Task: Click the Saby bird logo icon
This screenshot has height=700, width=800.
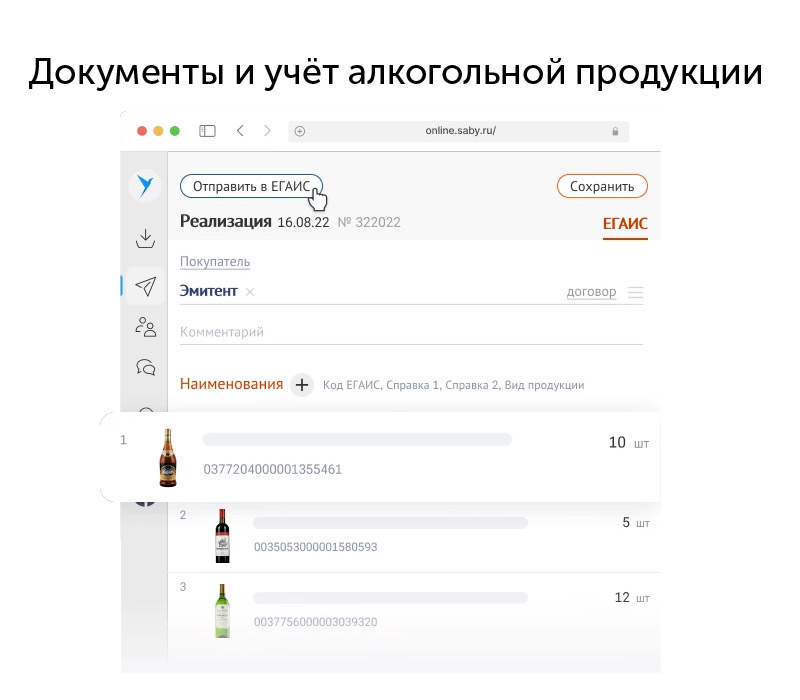Action: point(145,186)
